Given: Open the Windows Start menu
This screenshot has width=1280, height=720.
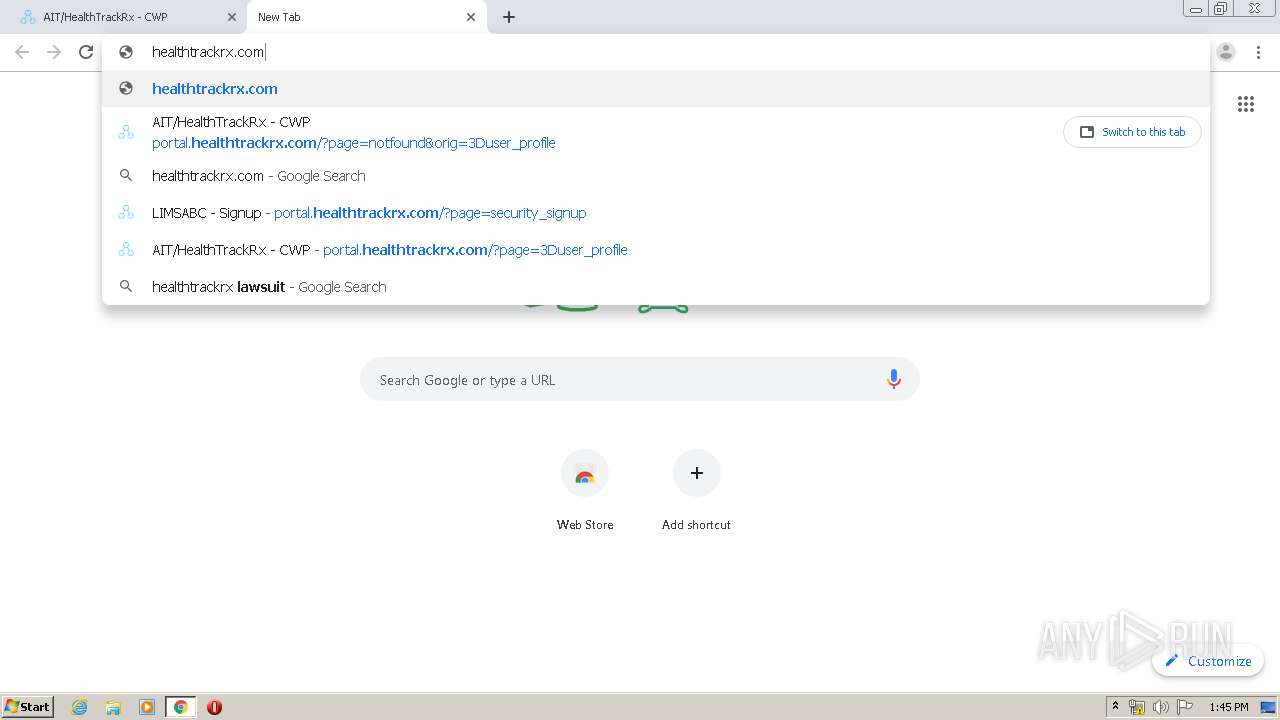Looking at the screenshot, I should coord(28,706).
